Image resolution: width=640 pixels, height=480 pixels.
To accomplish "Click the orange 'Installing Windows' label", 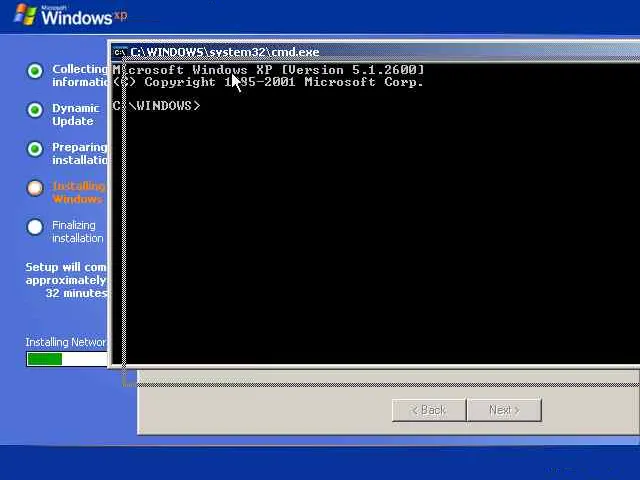I will (x=79, y=193).
